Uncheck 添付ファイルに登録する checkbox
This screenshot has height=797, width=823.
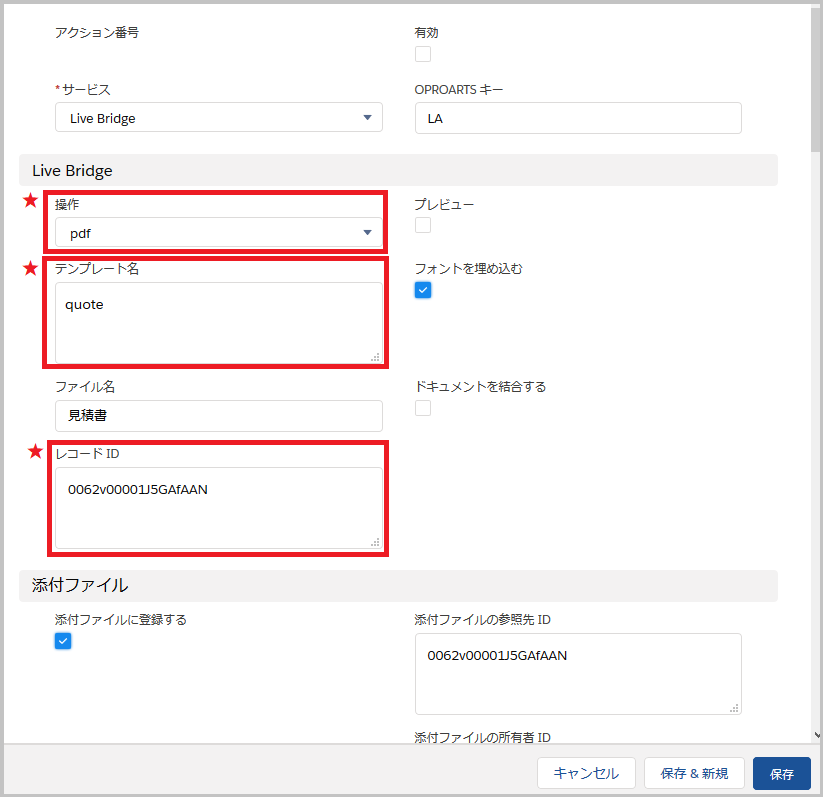click(x=63, y=641)
